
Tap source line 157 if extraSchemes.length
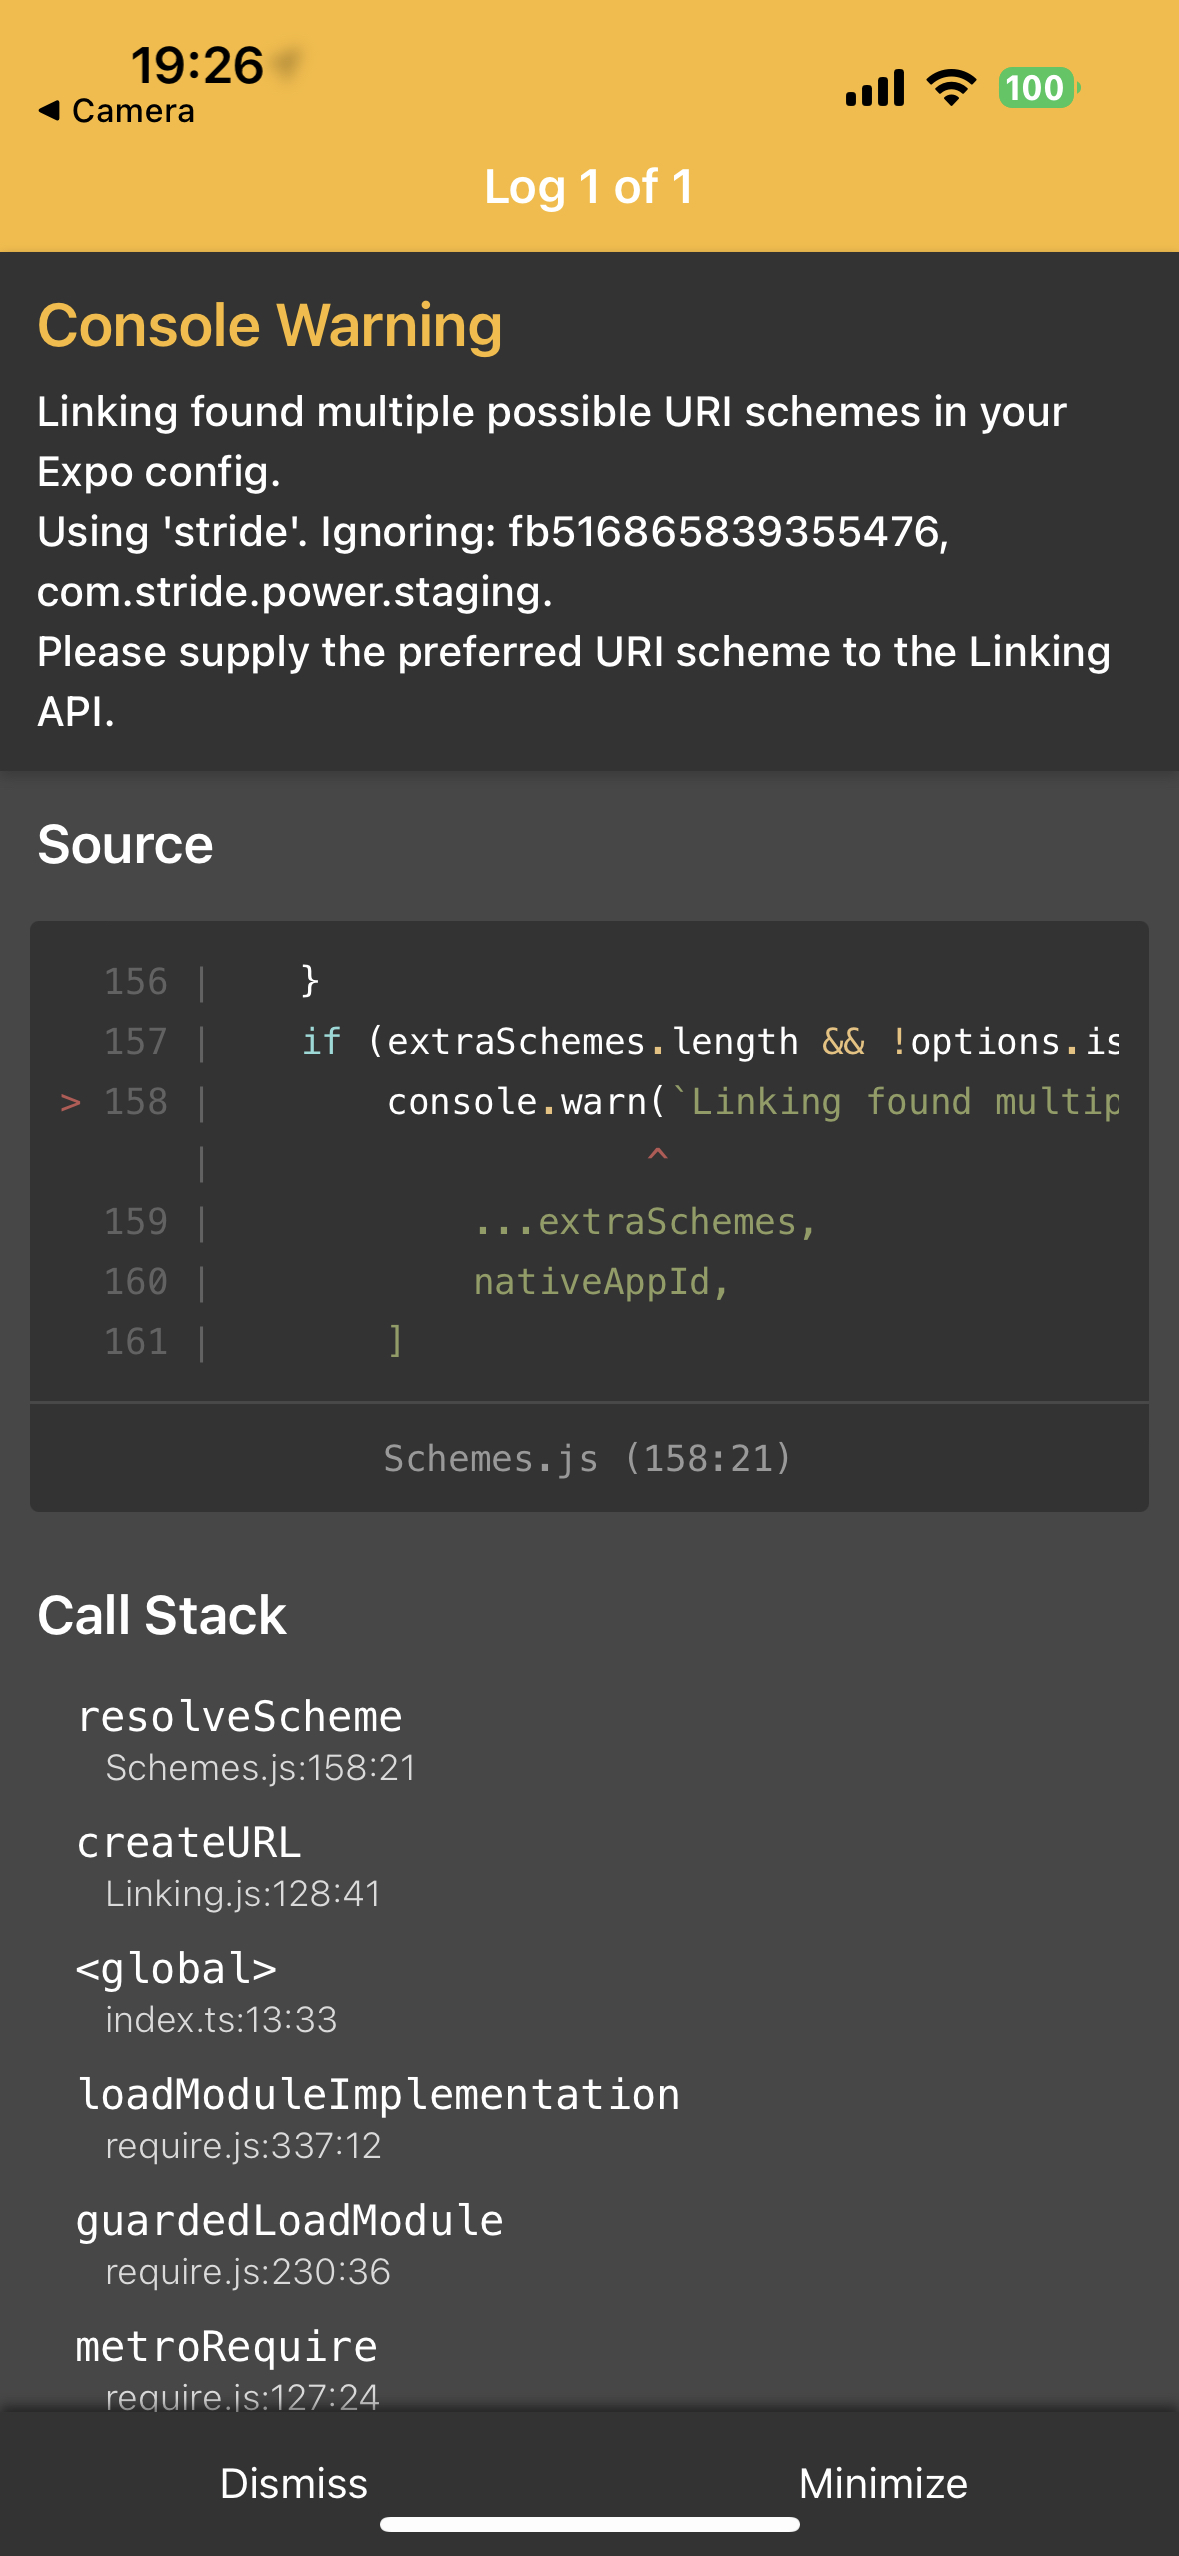coord(710,1041)
